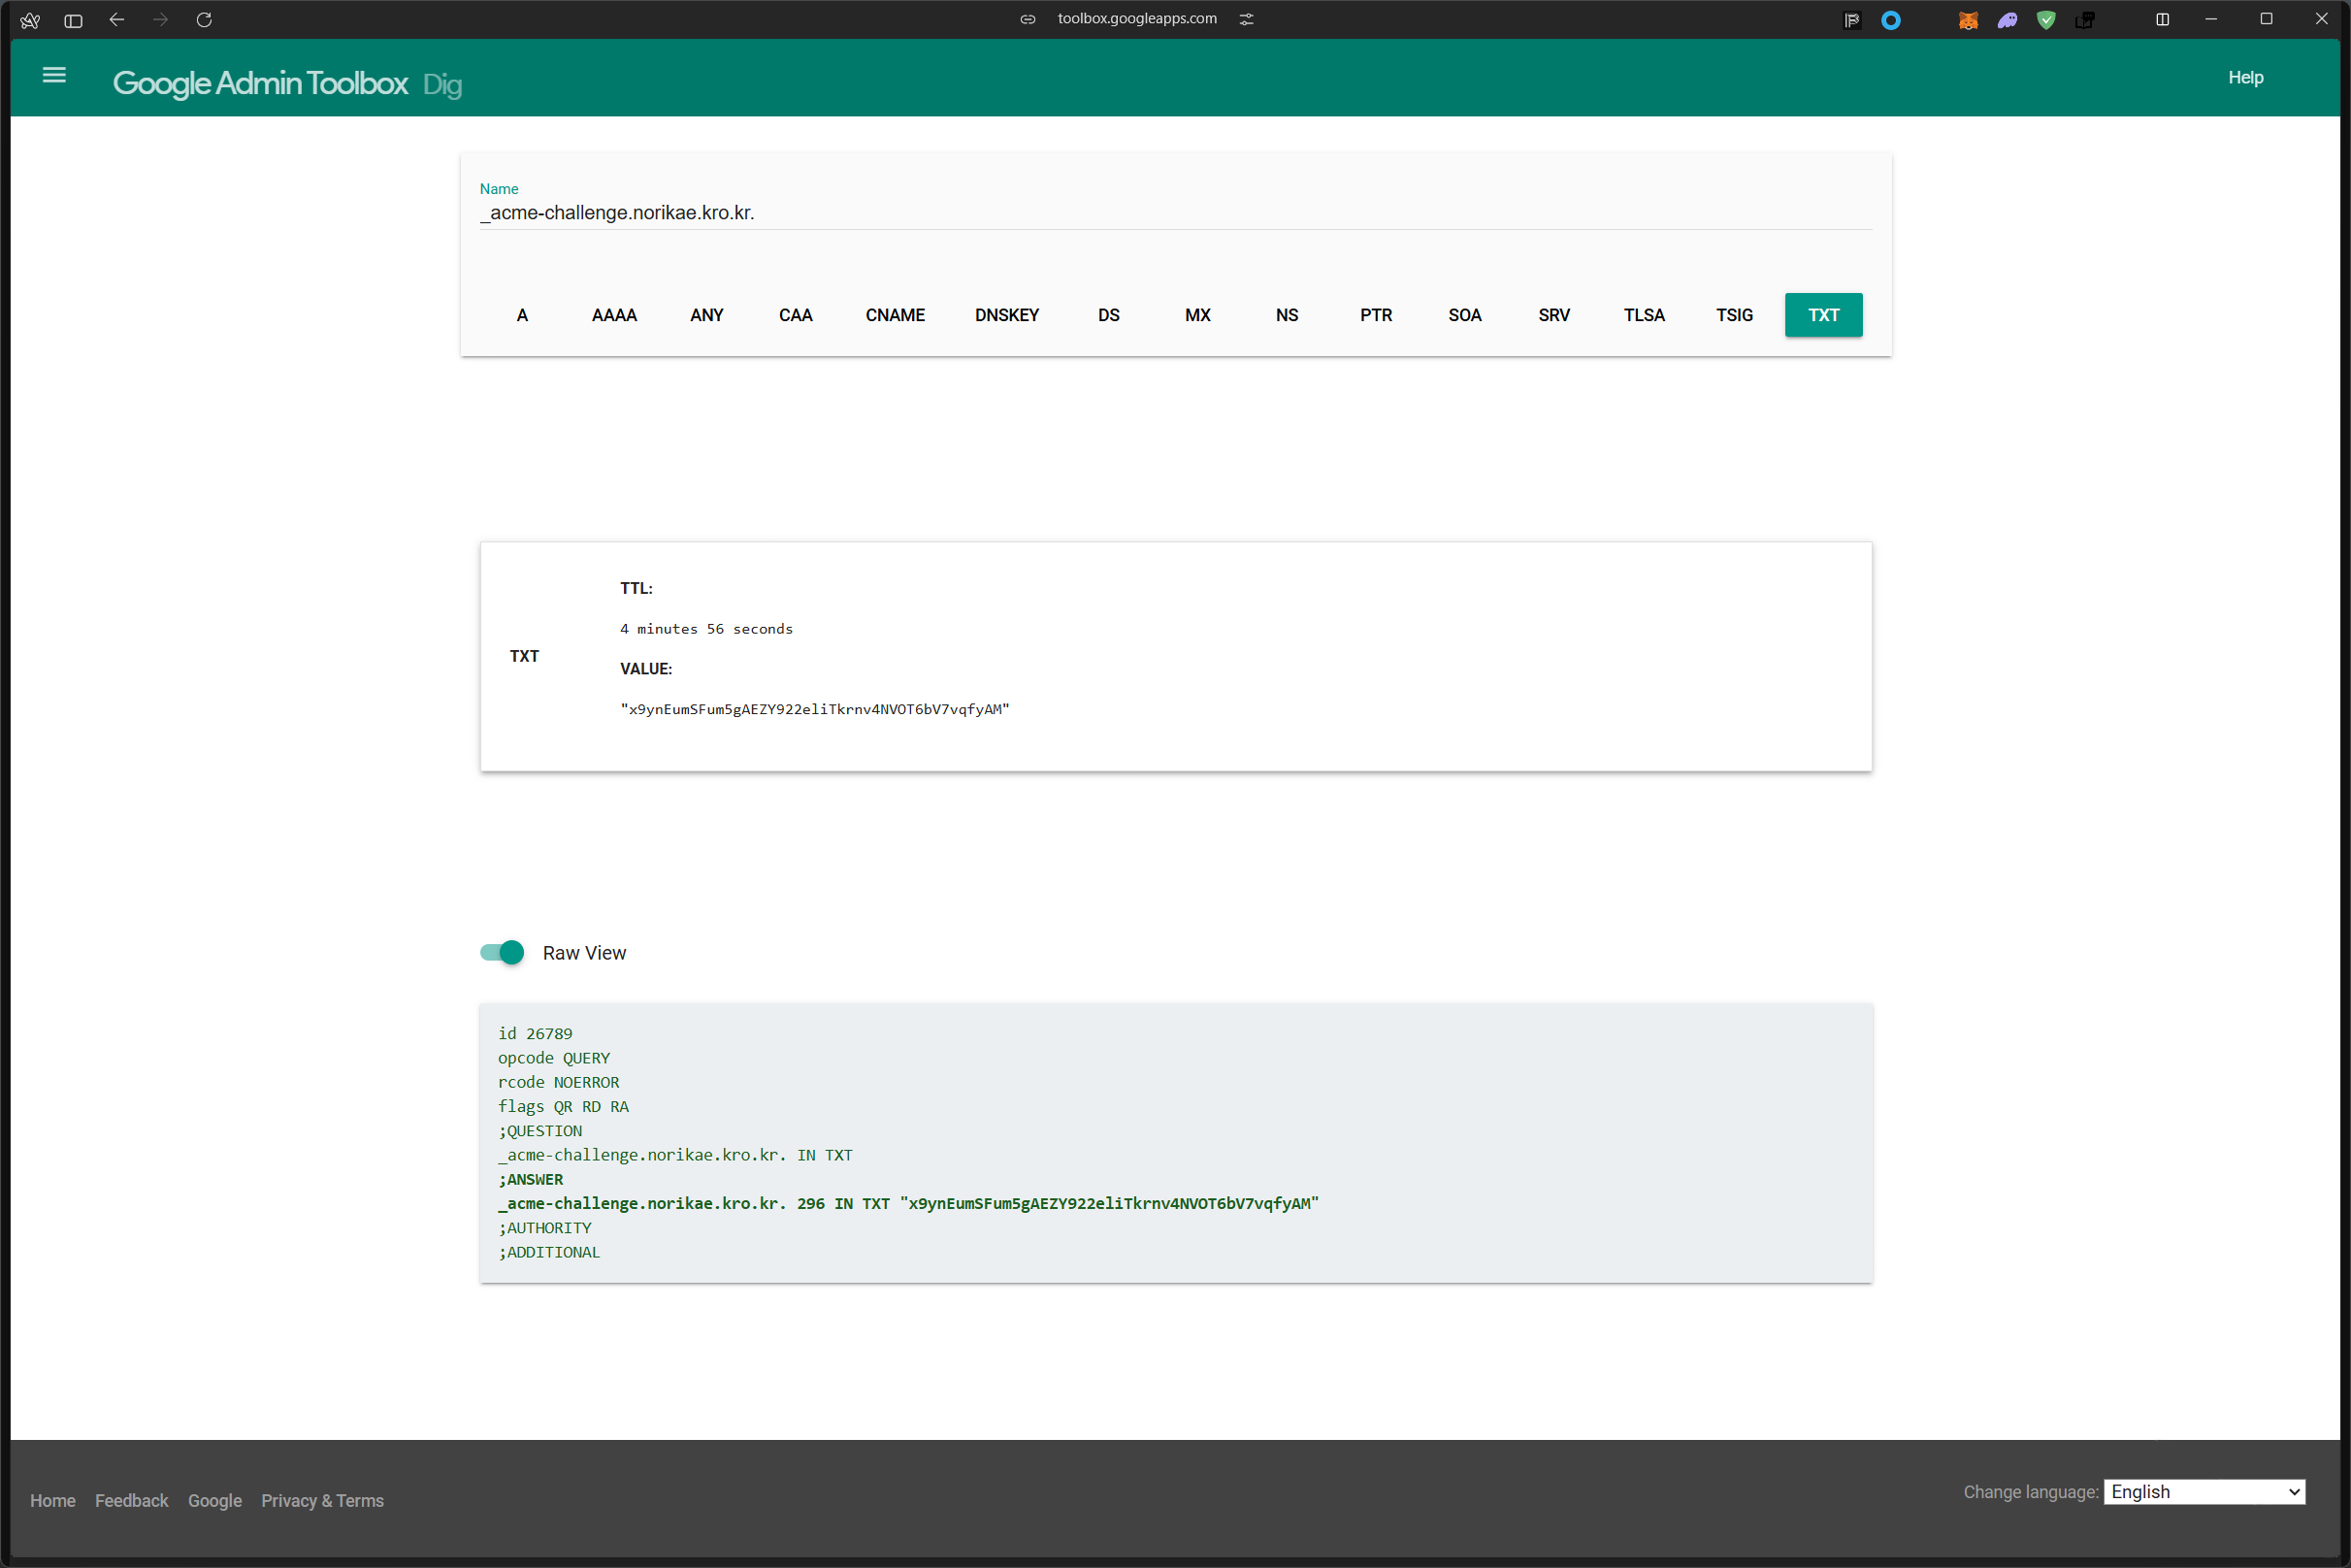Image resolution: width=2351 pixels, height=1568 pixels.
Task: Click the Arc browser logo icon
Action: click(x=30, y=20)
